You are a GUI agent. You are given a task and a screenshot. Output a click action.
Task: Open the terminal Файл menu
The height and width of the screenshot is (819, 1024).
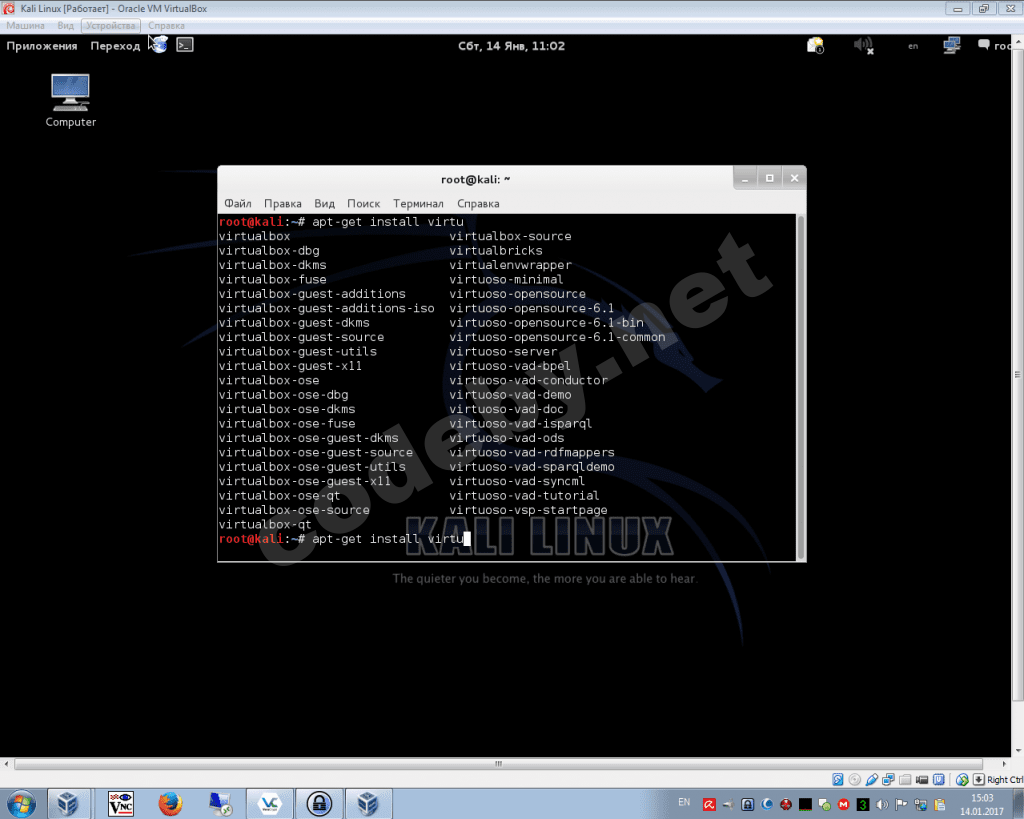pyautogui.click(x=238, y=203)
